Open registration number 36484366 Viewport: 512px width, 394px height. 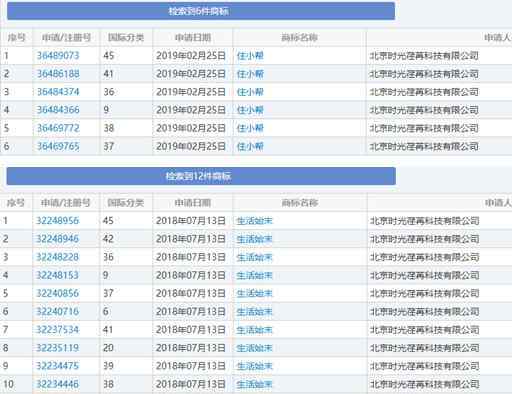(x=58, y=110)
